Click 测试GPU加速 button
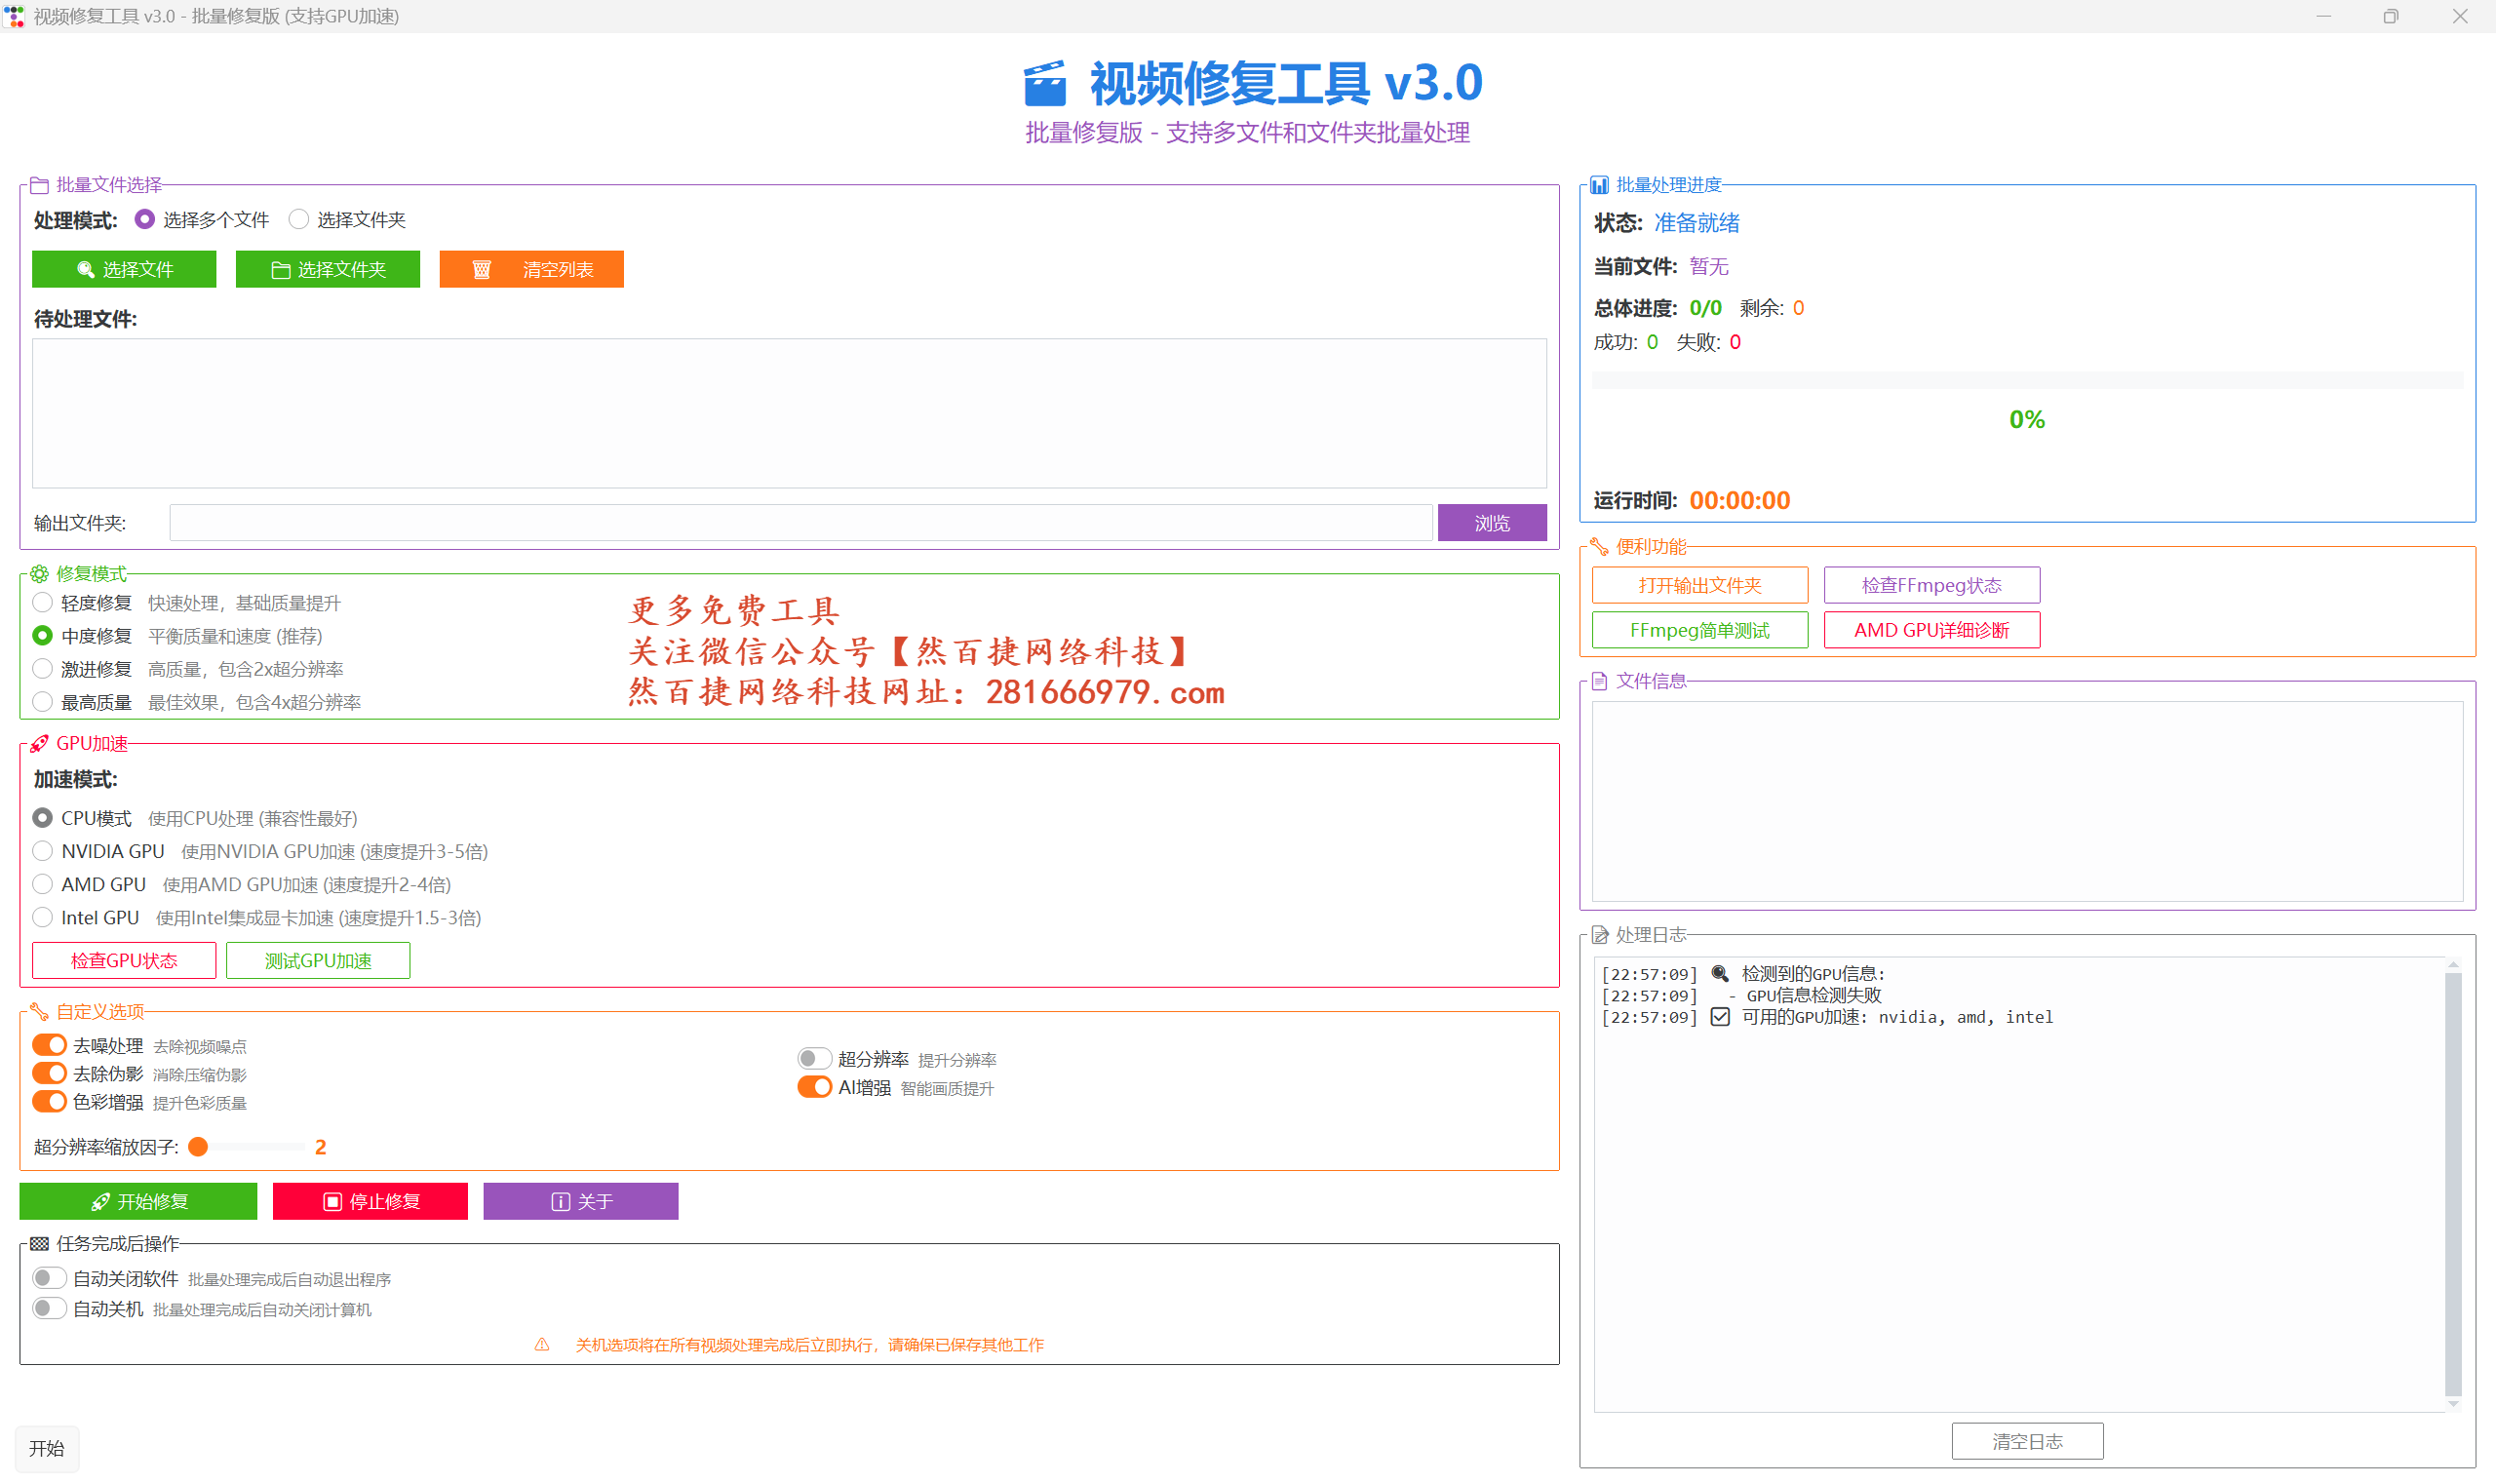 point(318,961)
